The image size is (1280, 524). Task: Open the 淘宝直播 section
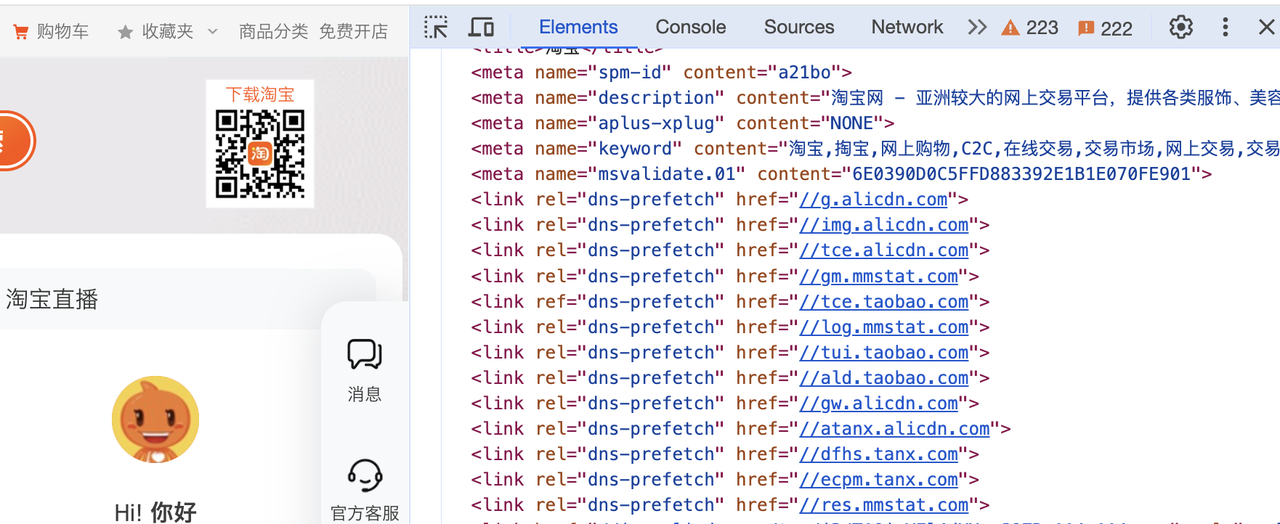tap(52, 299)
